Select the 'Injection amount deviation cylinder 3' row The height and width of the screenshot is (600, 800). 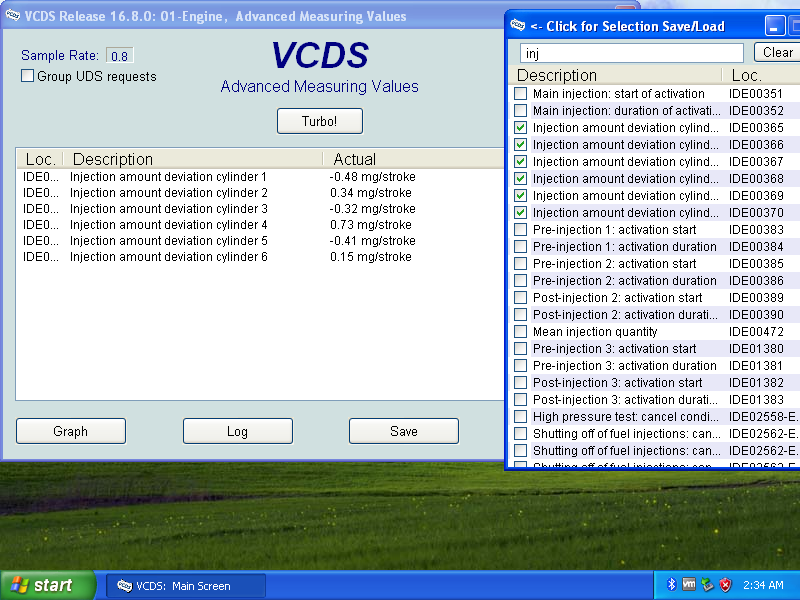[x=260, y=209]
